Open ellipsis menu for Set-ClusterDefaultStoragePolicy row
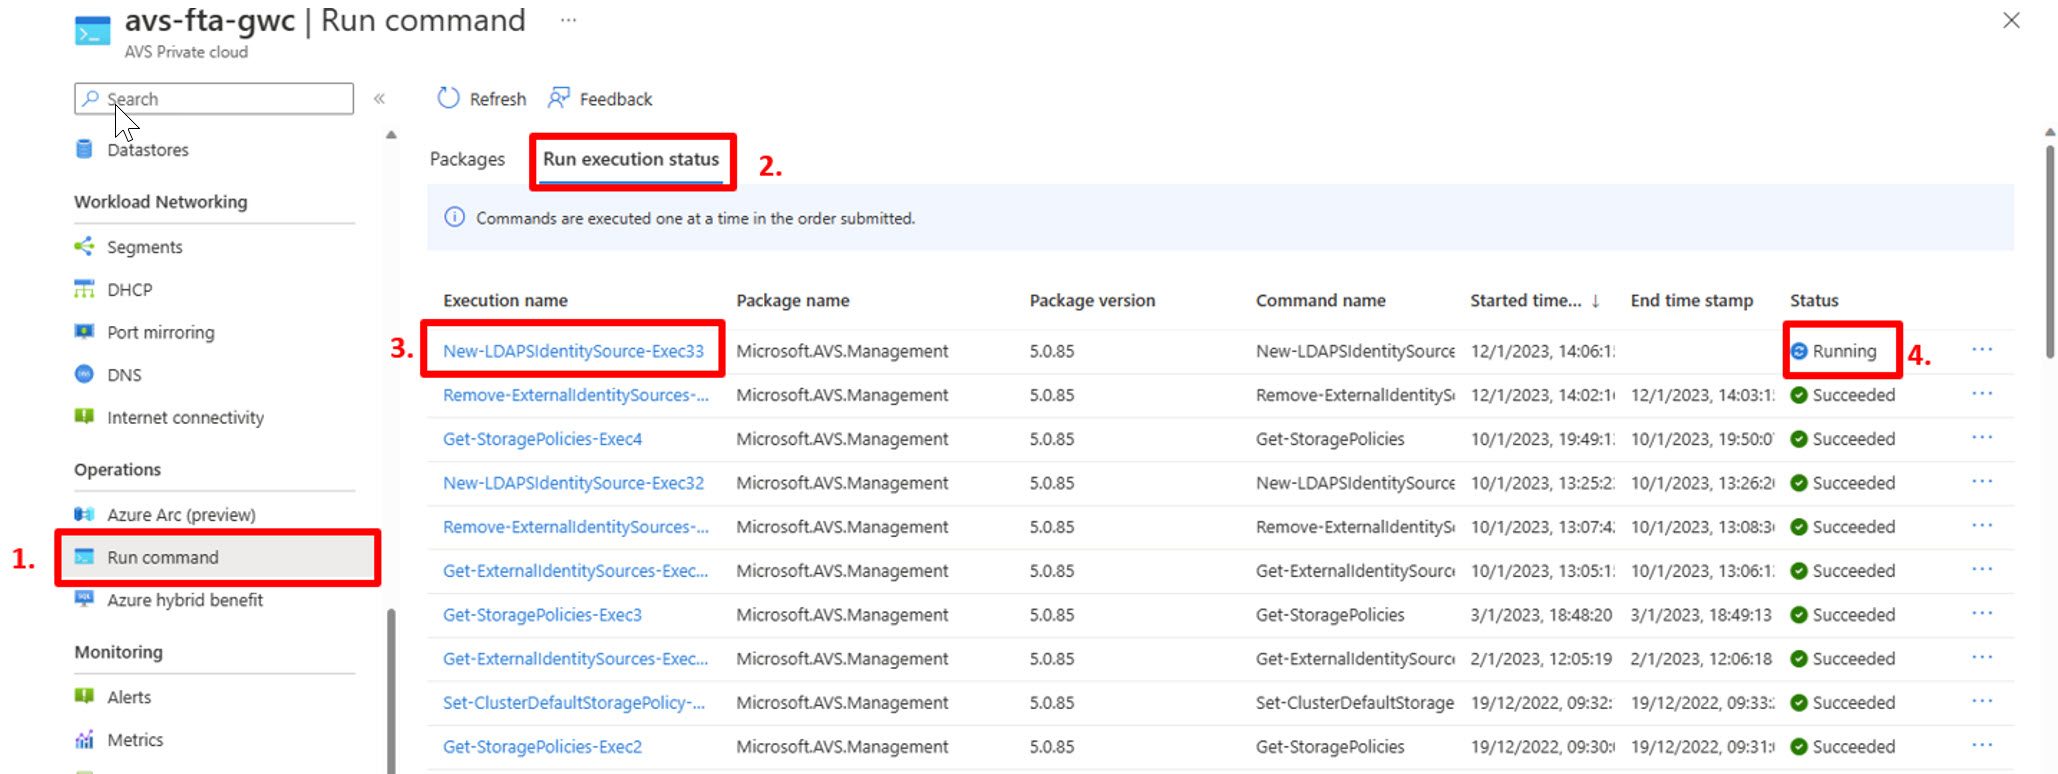Screen dimensions: 2058x774 [1982, 701]
